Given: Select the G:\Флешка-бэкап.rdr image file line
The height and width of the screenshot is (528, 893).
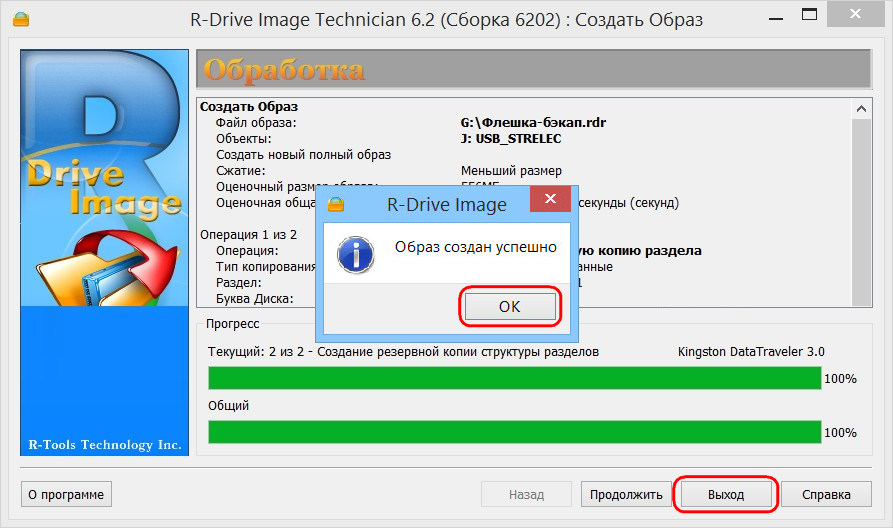Looking at the screenshot, I should [533, 123].
